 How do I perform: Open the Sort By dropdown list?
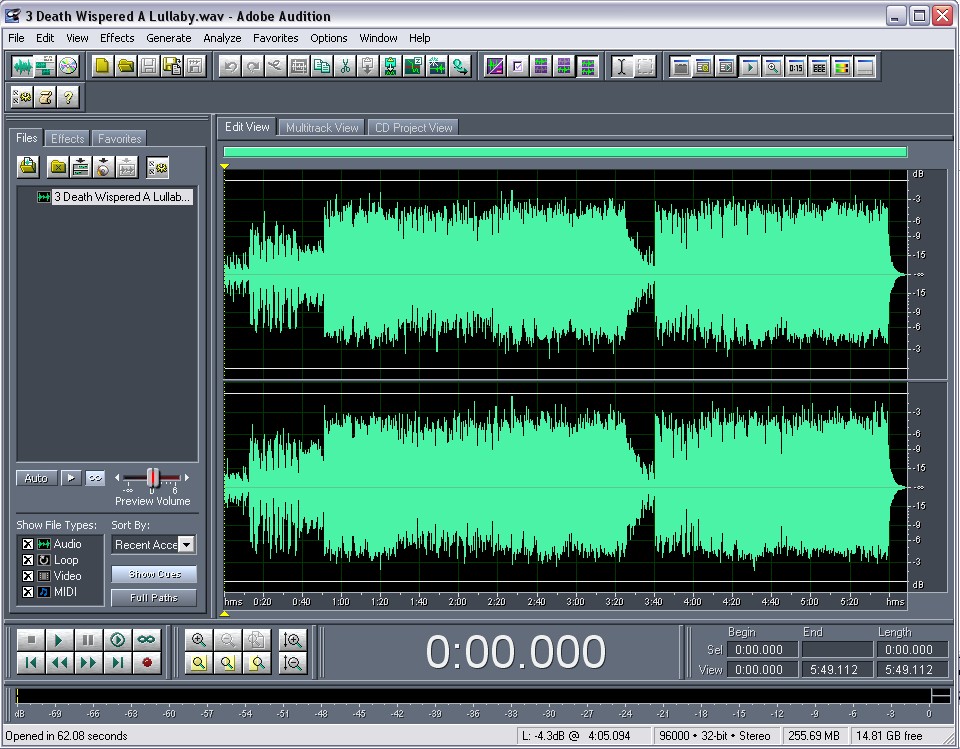click(x=186, y=545)
